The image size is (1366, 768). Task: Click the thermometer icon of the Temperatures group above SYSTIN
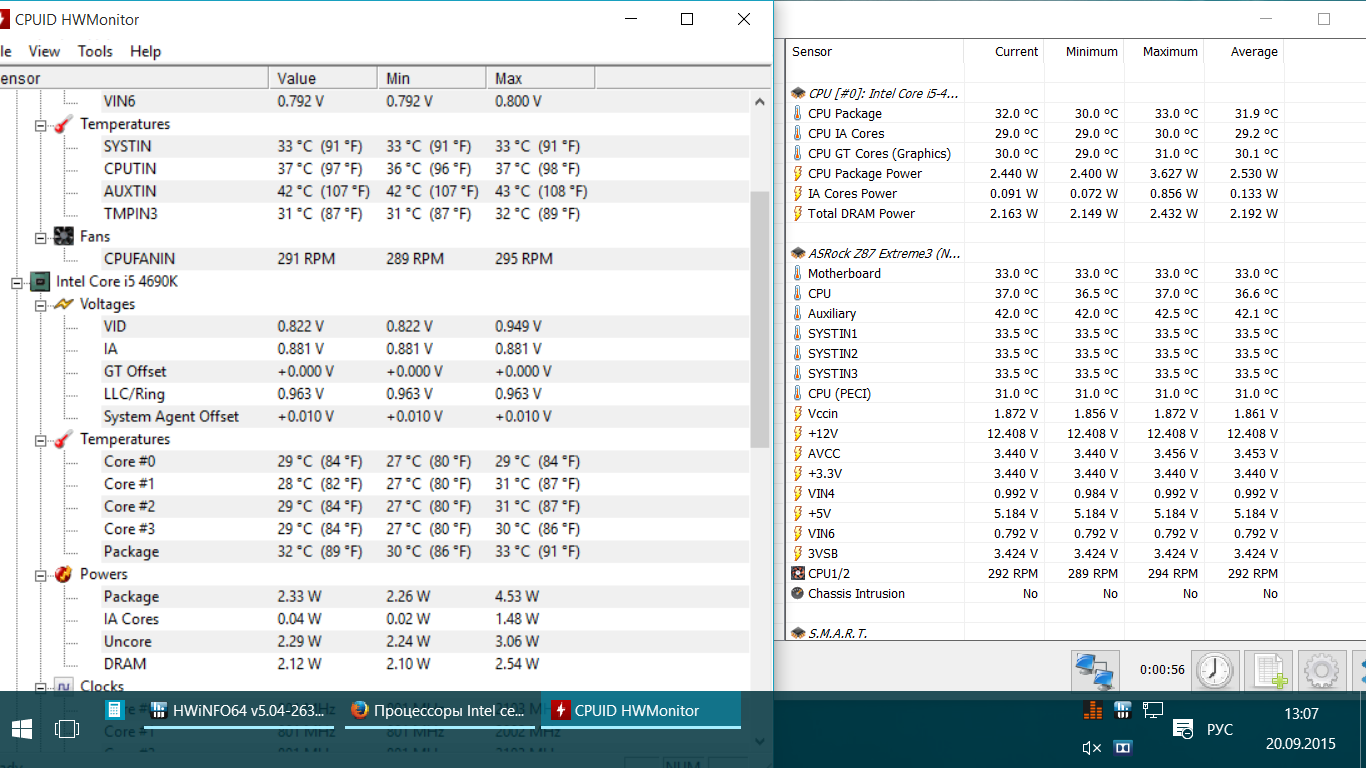(64, 124)
